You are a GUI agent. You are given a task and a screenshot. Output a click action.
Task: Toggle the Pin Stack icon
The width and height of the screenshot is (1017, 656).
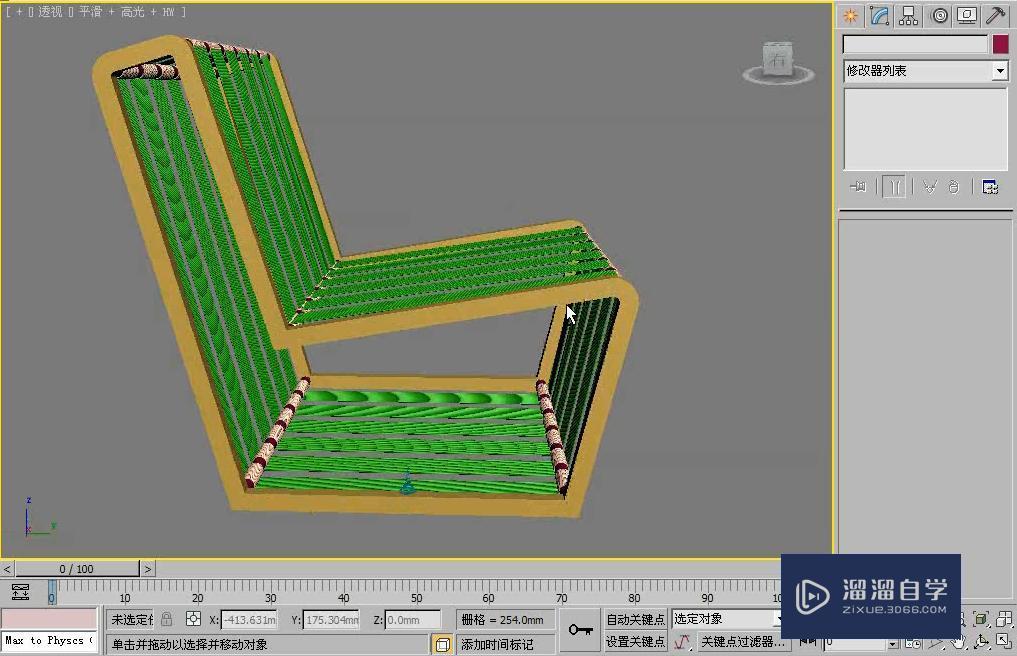[858, 187]
